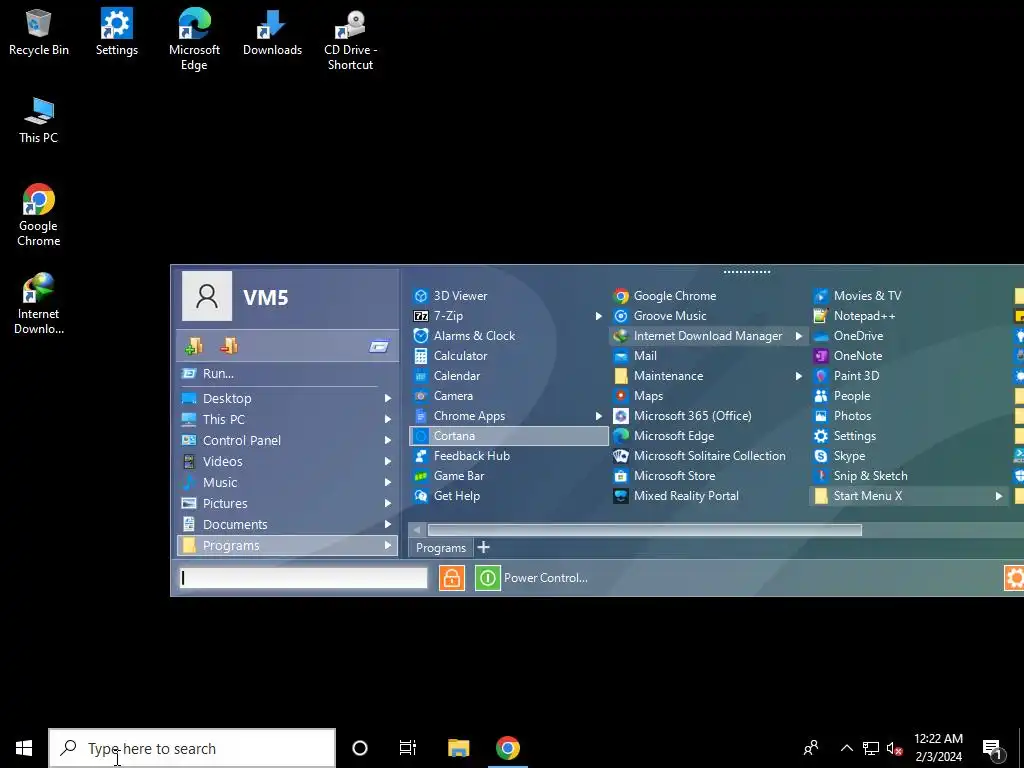Open Feedback Hub
This screenshot has width=1024, height=768.
[509, 456]
